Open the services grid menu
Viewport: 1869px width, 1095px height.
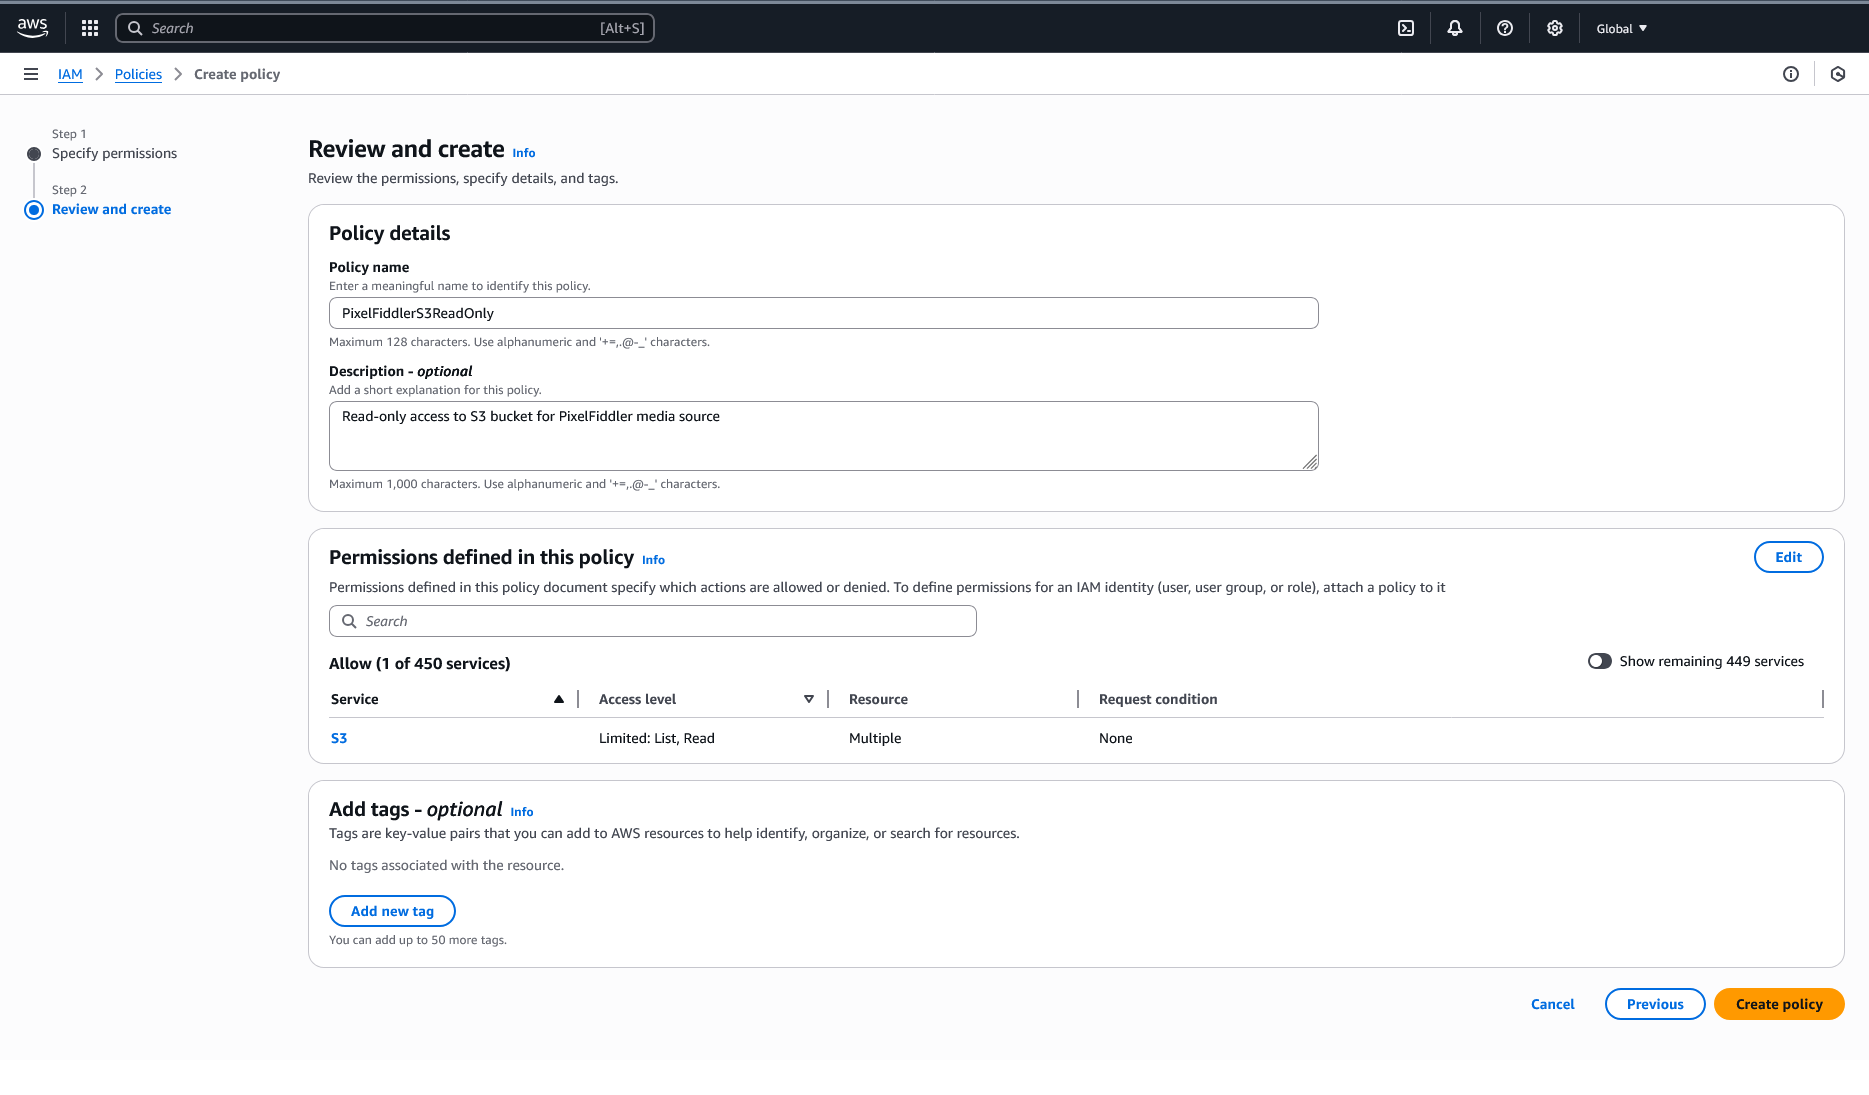point(90,28)
